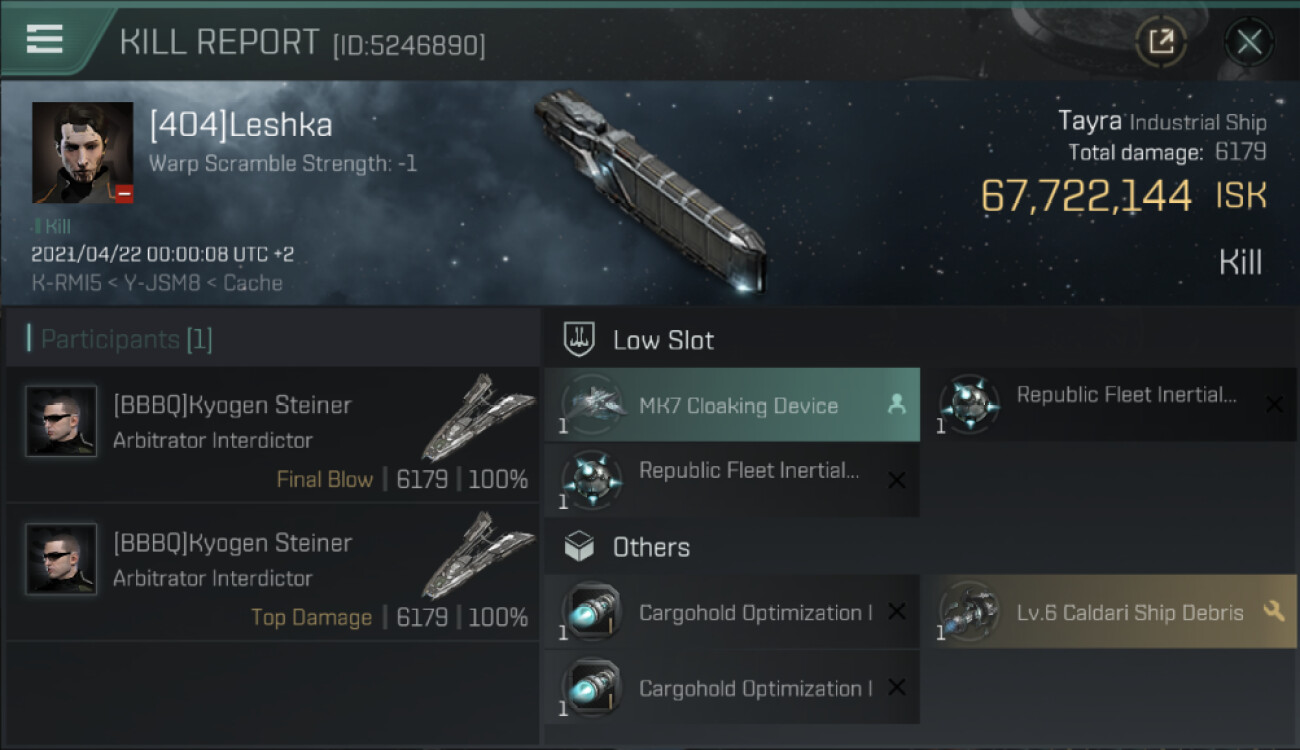The image size is (1300, 750).
Task: Select the Low Slot section icon
Action: point(580,340)
